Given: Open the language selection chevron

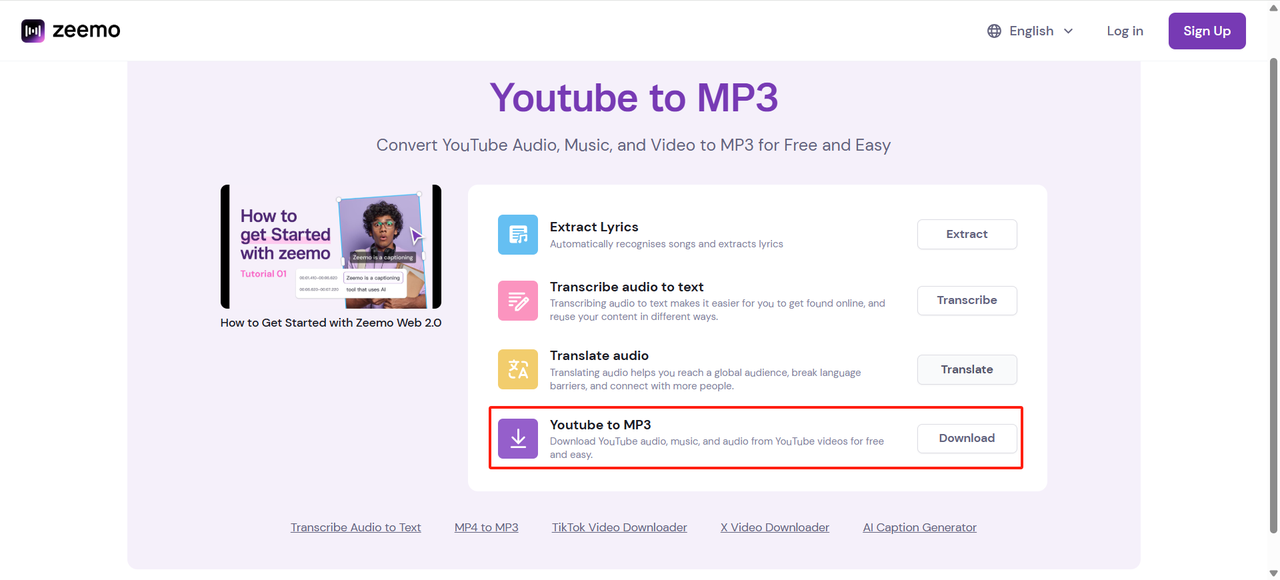Looking at the screenshot, I should tap(1068, 31).
